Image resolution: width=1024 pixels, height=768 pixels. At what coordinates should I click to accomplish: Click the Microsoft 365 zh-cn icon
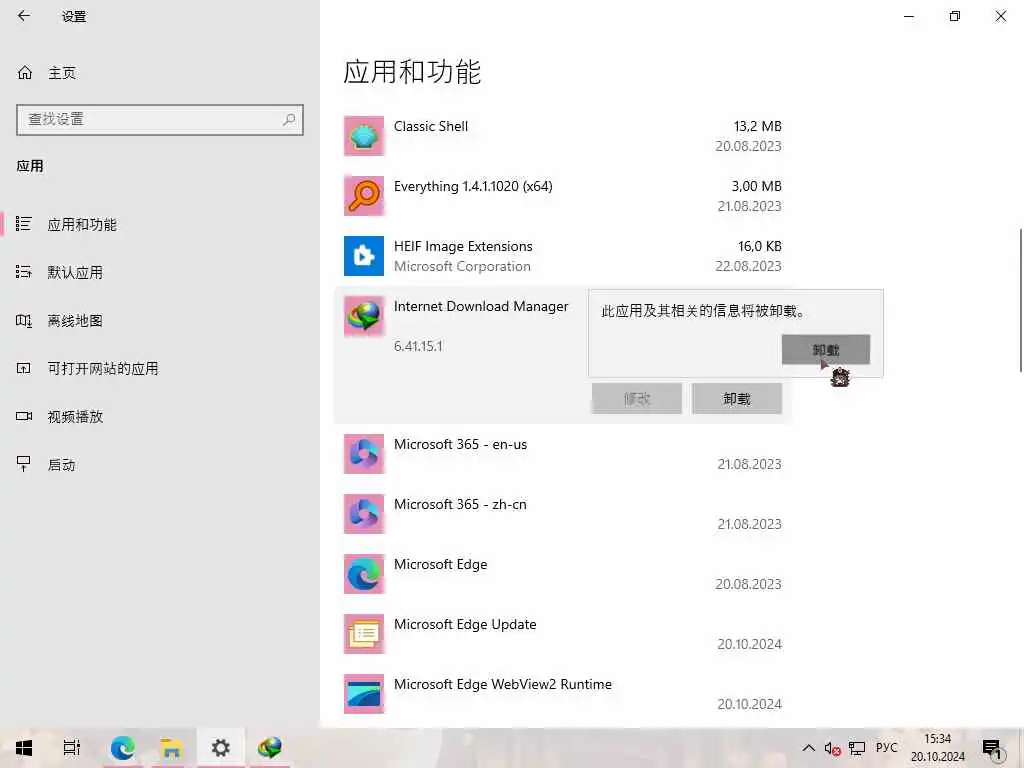pyautogui.click(x=364, y=514)
